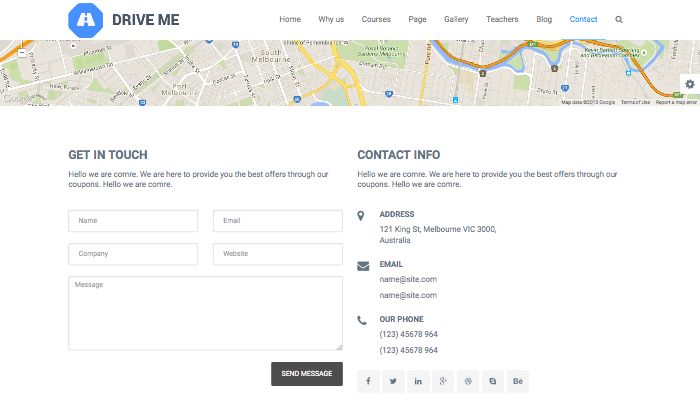Open the Skype social link
The image size is (700, 394).
coord(493,381)
